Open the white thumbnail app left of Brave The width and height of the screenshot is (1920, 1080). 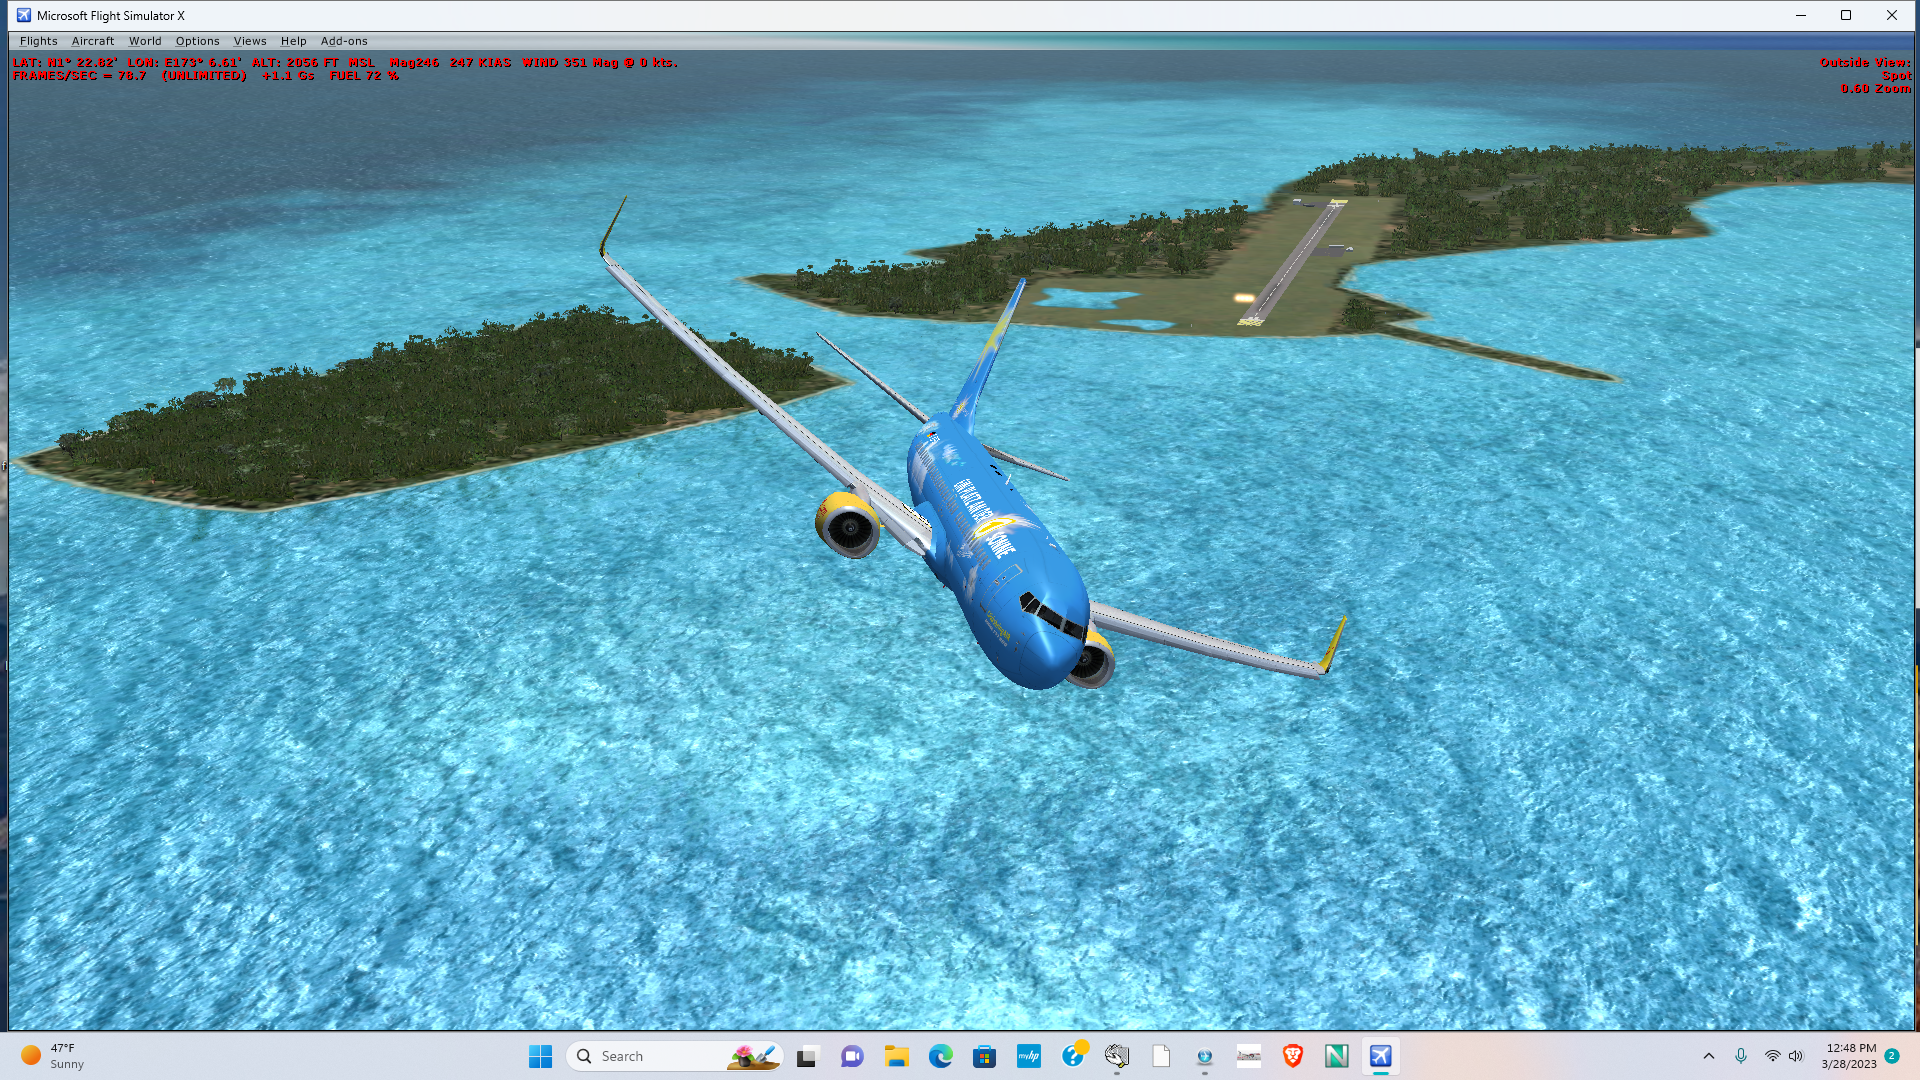pos(1249,1056)
